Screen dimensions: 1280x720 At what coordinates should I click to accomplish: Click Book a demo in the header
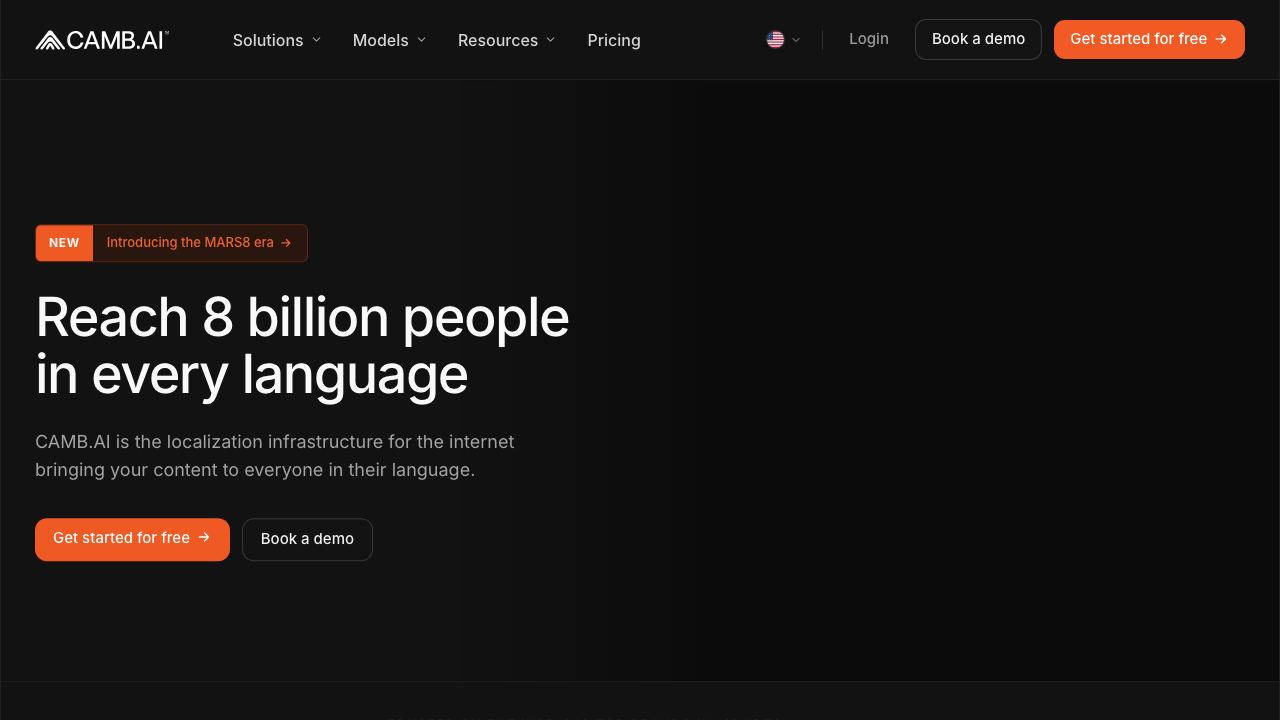(978, 39)
